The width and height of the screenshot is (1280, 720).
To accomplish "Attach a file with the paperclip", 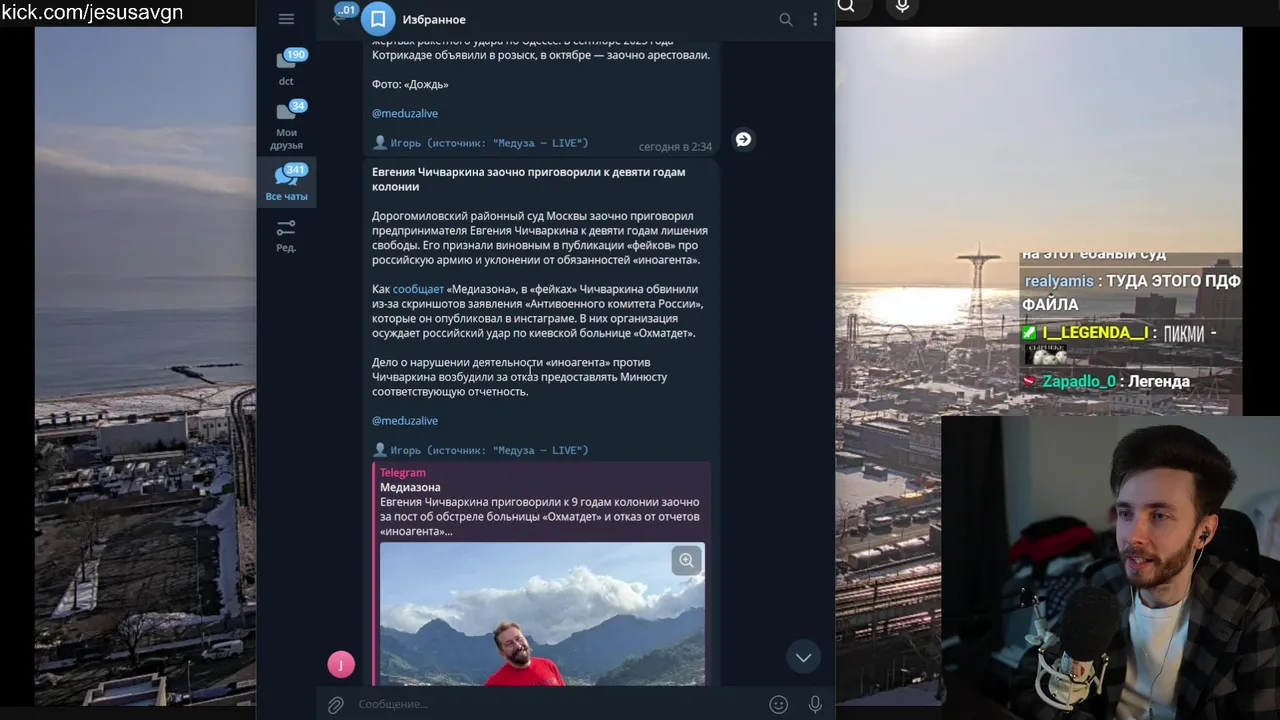I will tap(336, 704).
